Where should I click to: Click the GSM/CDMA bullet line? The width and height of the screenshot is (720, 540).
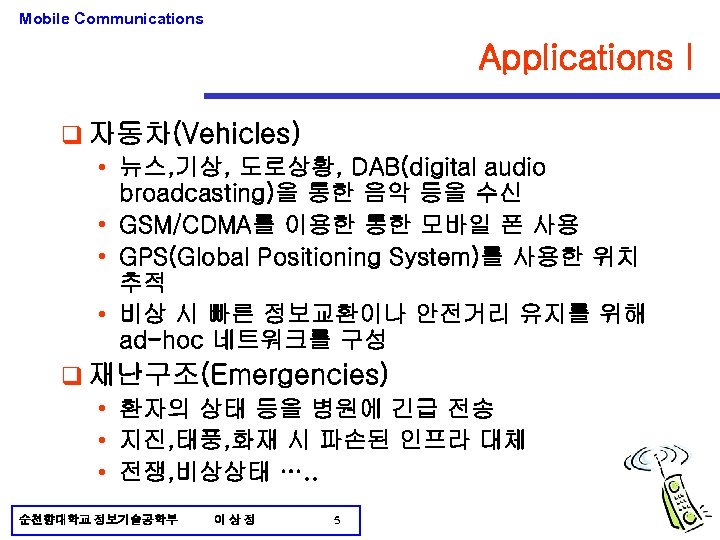[x=349, y=225]
